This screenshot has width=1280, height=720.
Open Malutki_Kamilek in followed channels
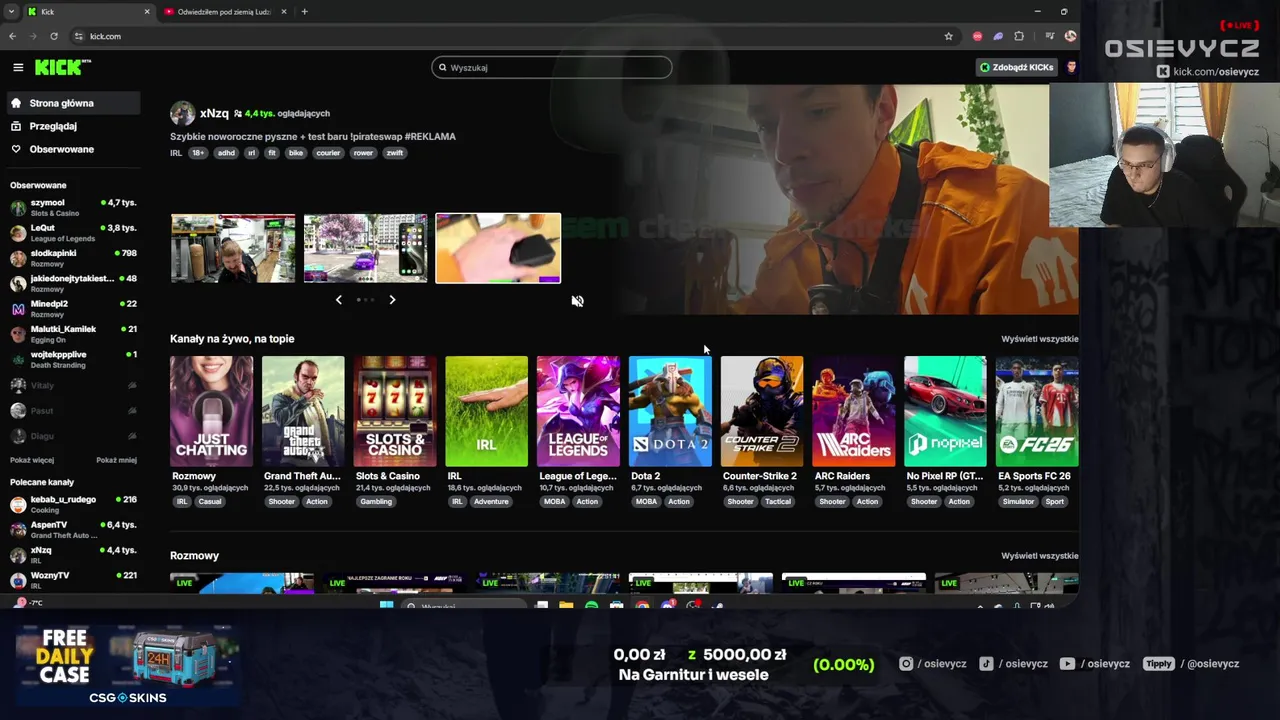73,334
